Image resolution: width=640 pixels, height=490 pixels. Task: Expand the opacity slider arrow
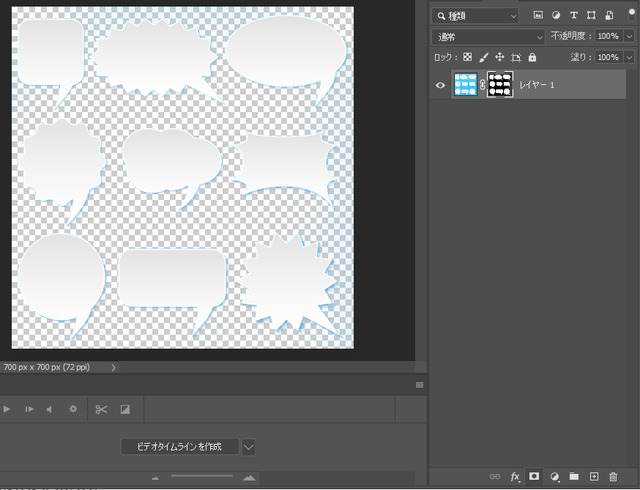pos(629,36)
